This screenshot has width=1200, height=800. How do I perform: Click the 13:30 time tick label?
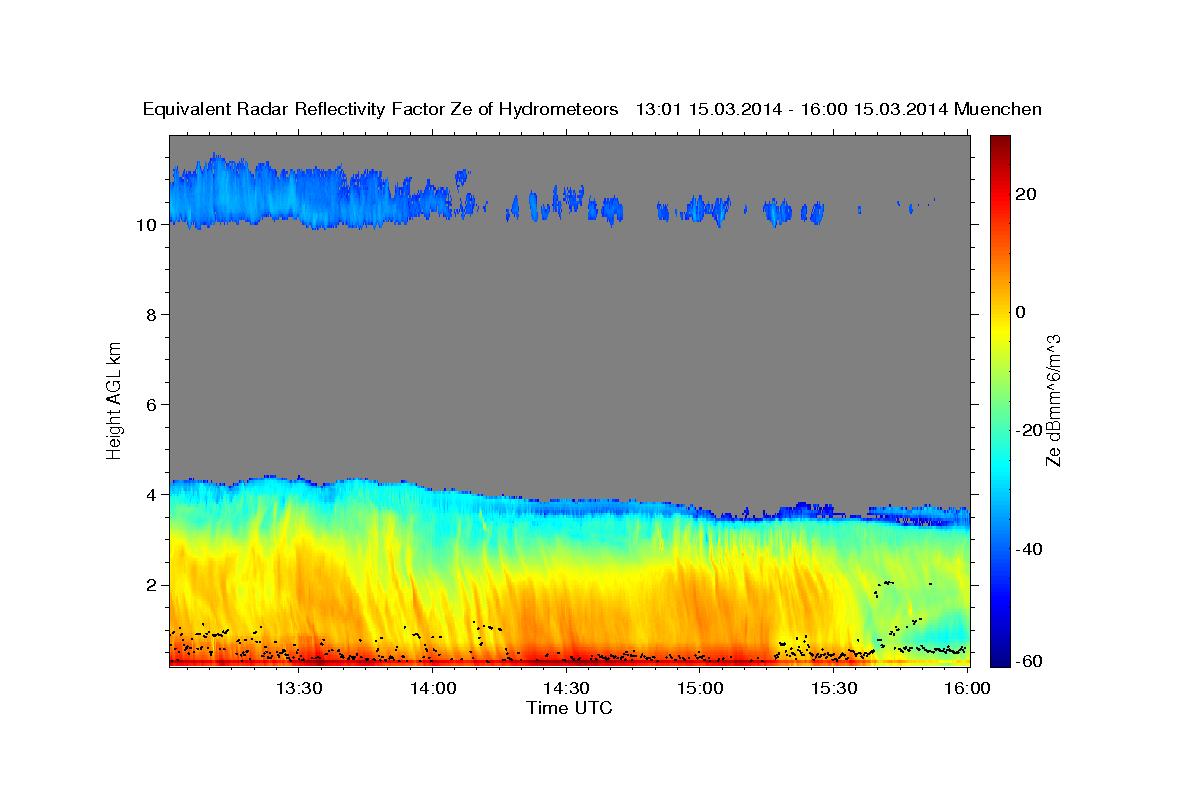(298, 688)
